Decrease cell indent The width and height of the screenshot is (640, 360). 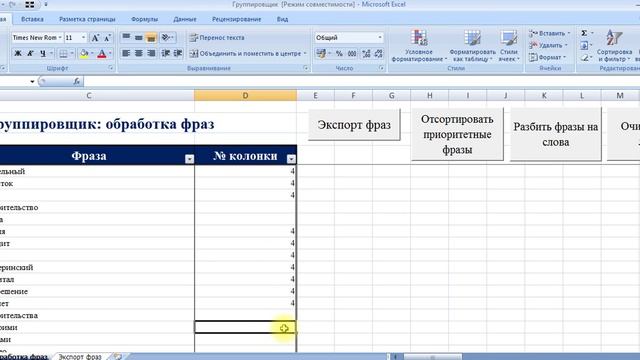click(166, 53)
